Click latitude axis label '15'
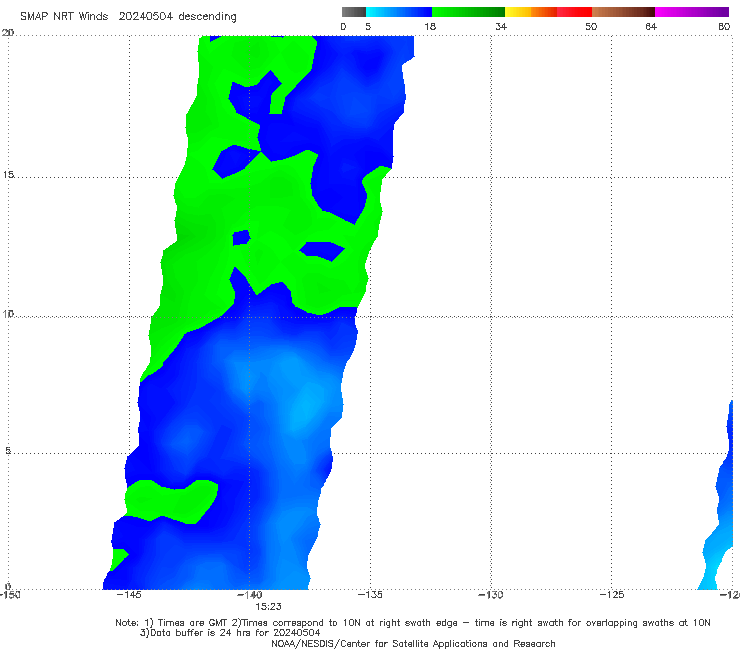The width and height of the screenshot is (740, 650). pos(8,175)
